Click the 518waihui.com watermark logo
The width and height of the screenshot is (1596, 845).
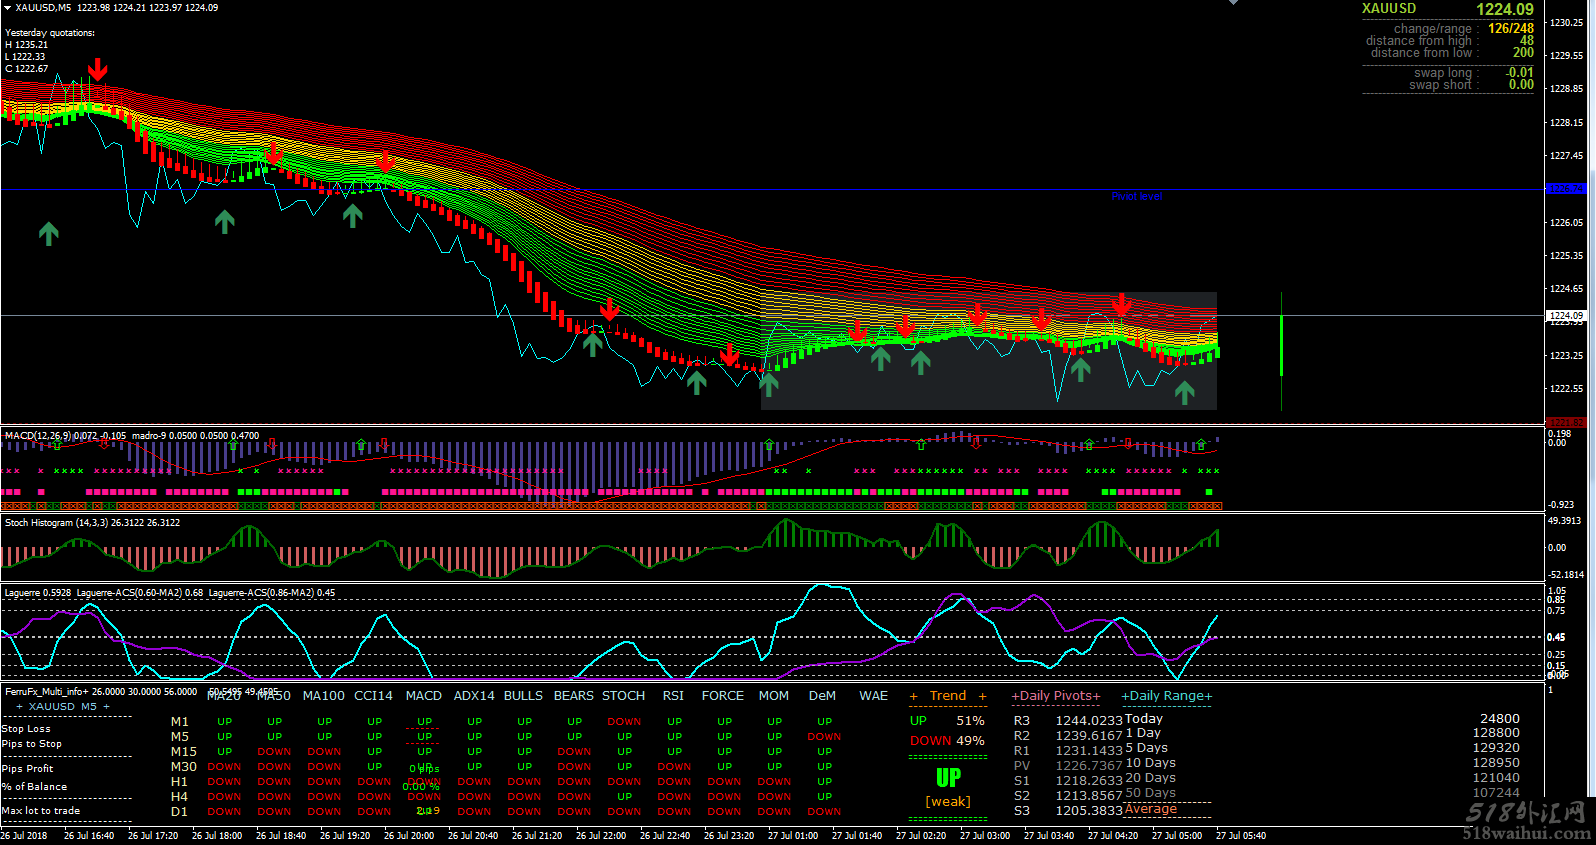point(1526,822)
